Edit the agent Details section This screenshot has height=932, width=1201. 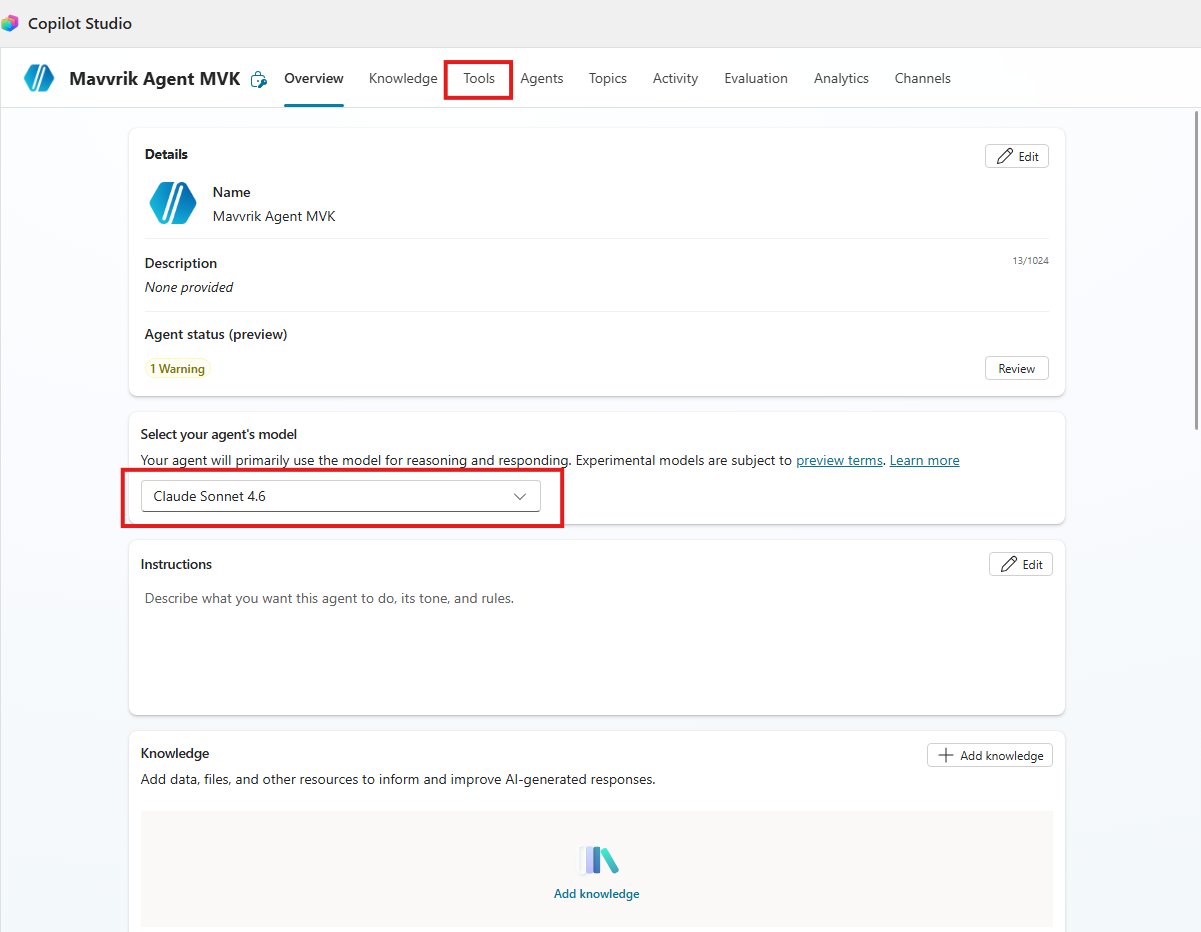click(x=1017, y=156)
